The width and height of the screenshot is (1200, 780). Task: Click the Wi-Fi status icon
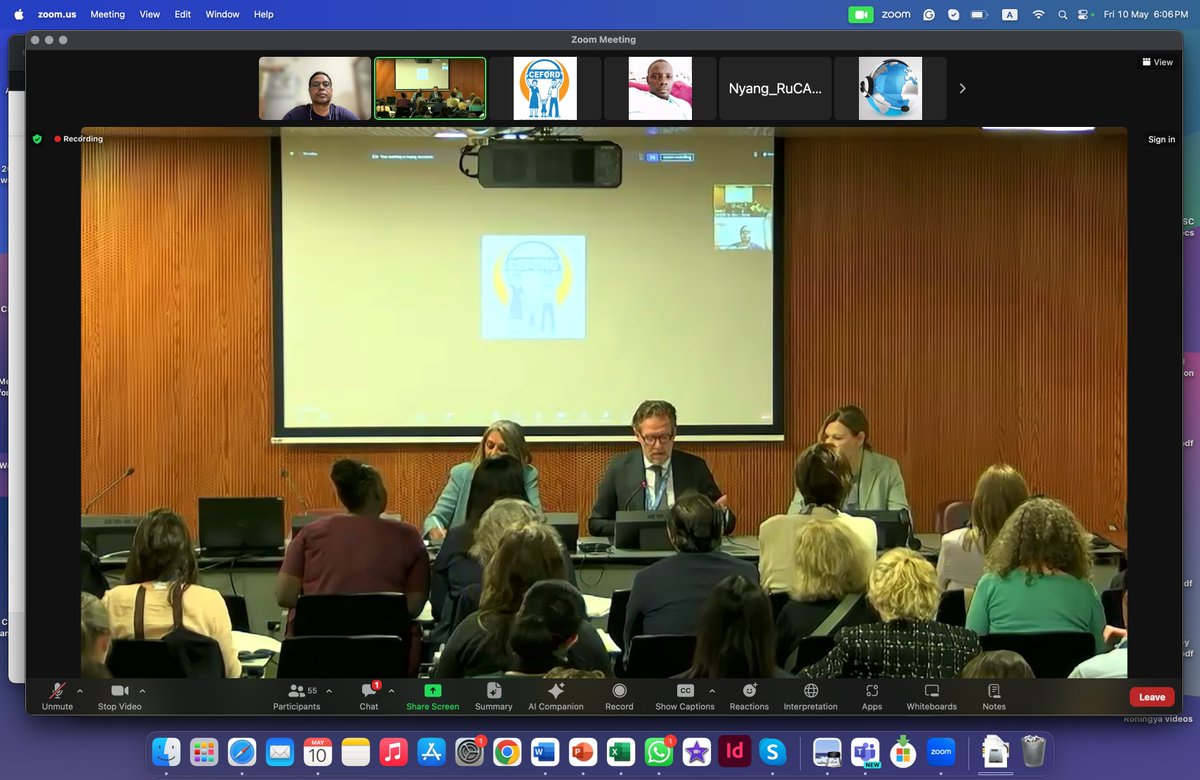click(x=1038, y=14)
